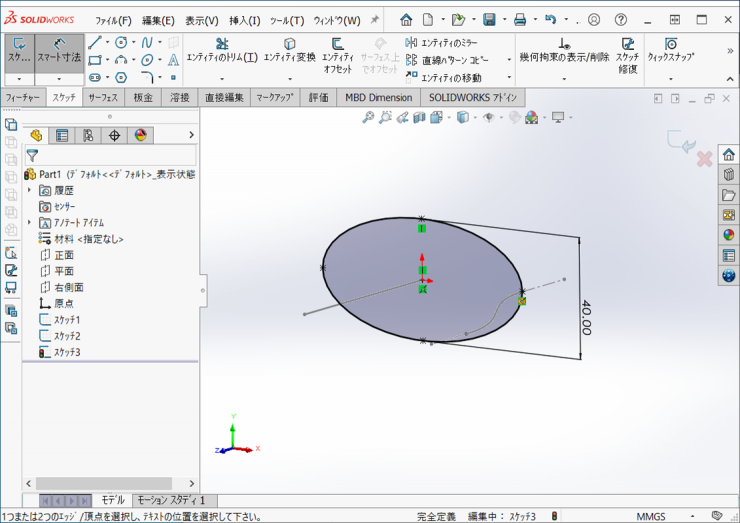Screen dimensions: 740x523
Task: Select スケッチ3 in the feature tree
Action: point(67,352)
